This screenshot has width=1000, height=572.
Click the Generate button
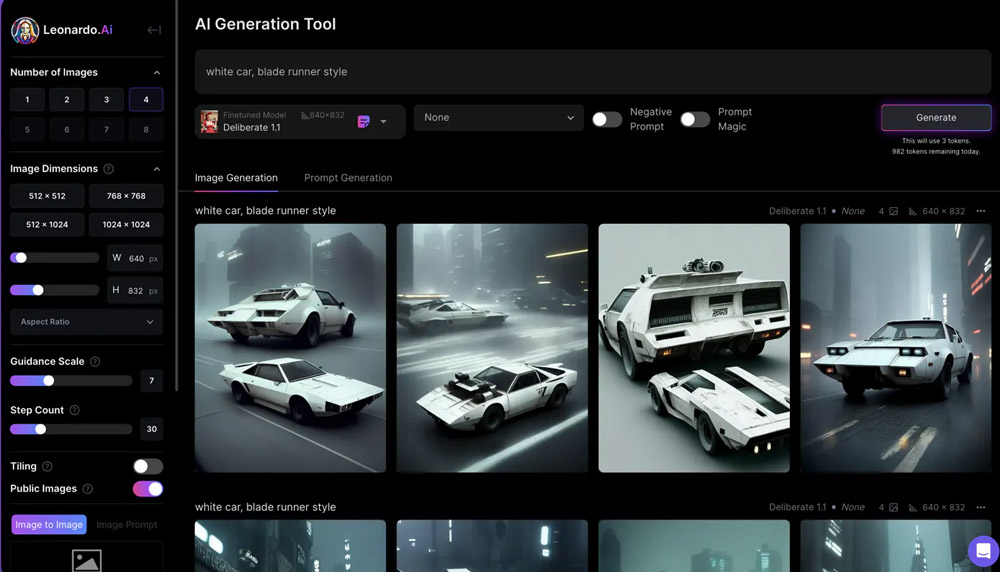(x=936, y=117)
